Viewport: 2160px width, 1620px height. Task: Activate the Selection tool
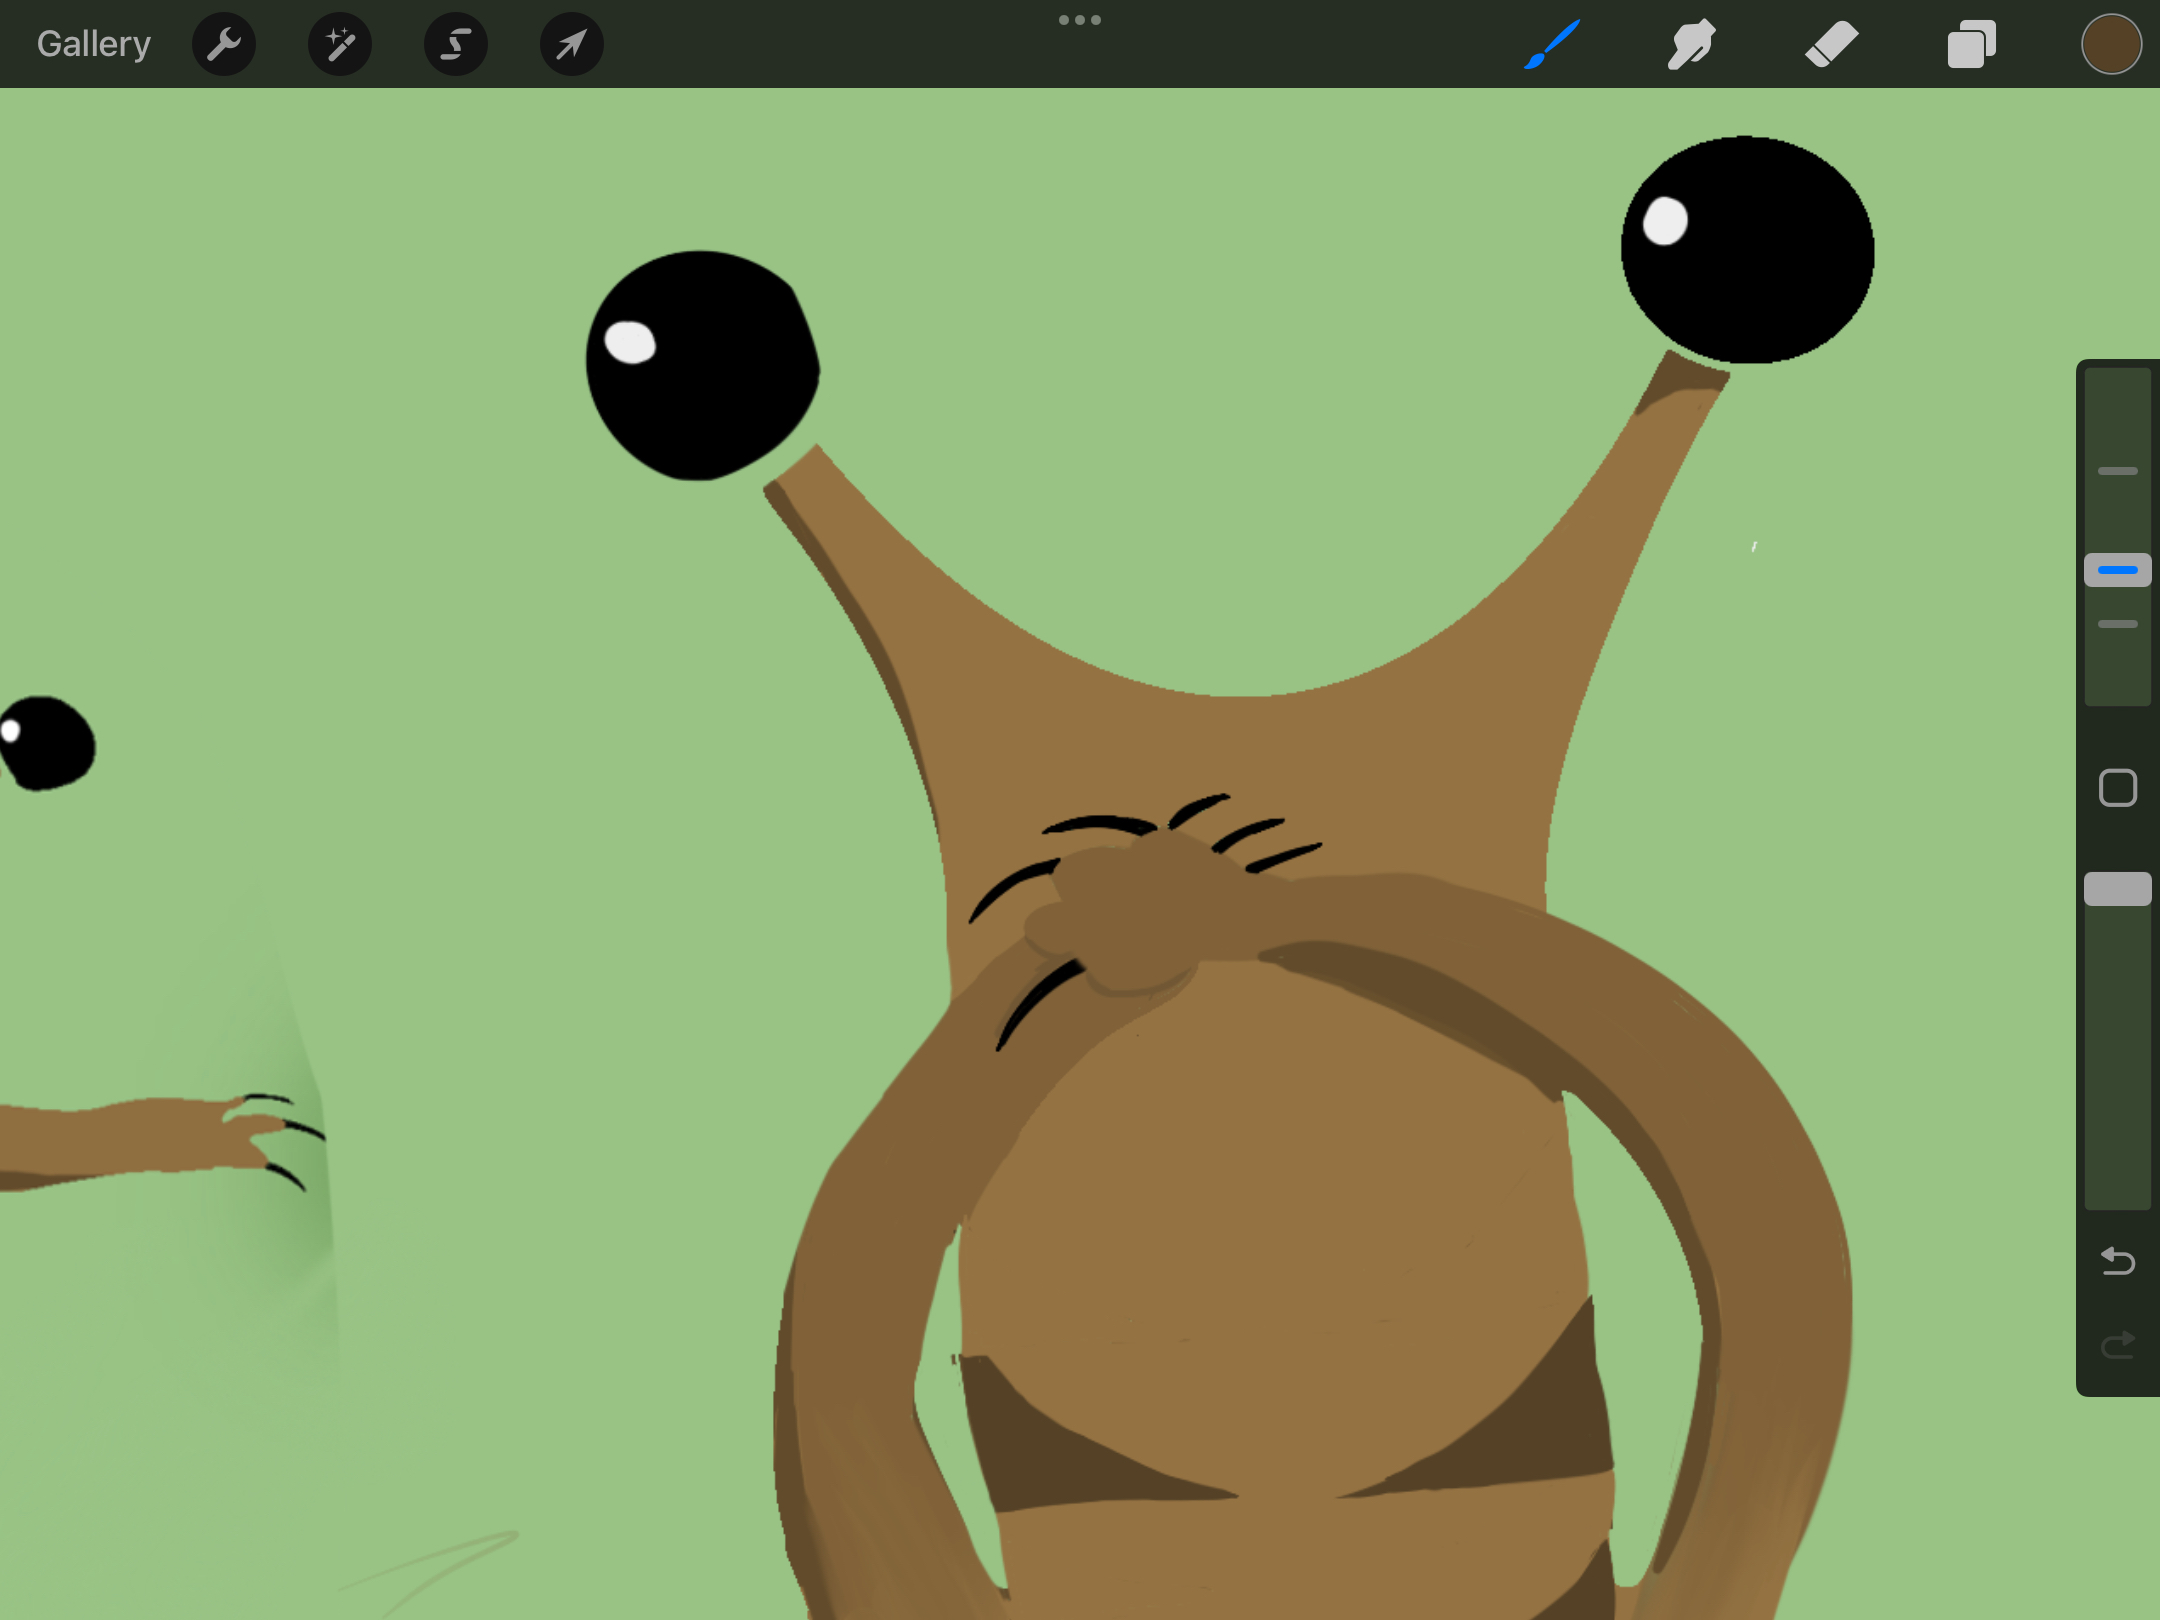(x=456, y=44)
